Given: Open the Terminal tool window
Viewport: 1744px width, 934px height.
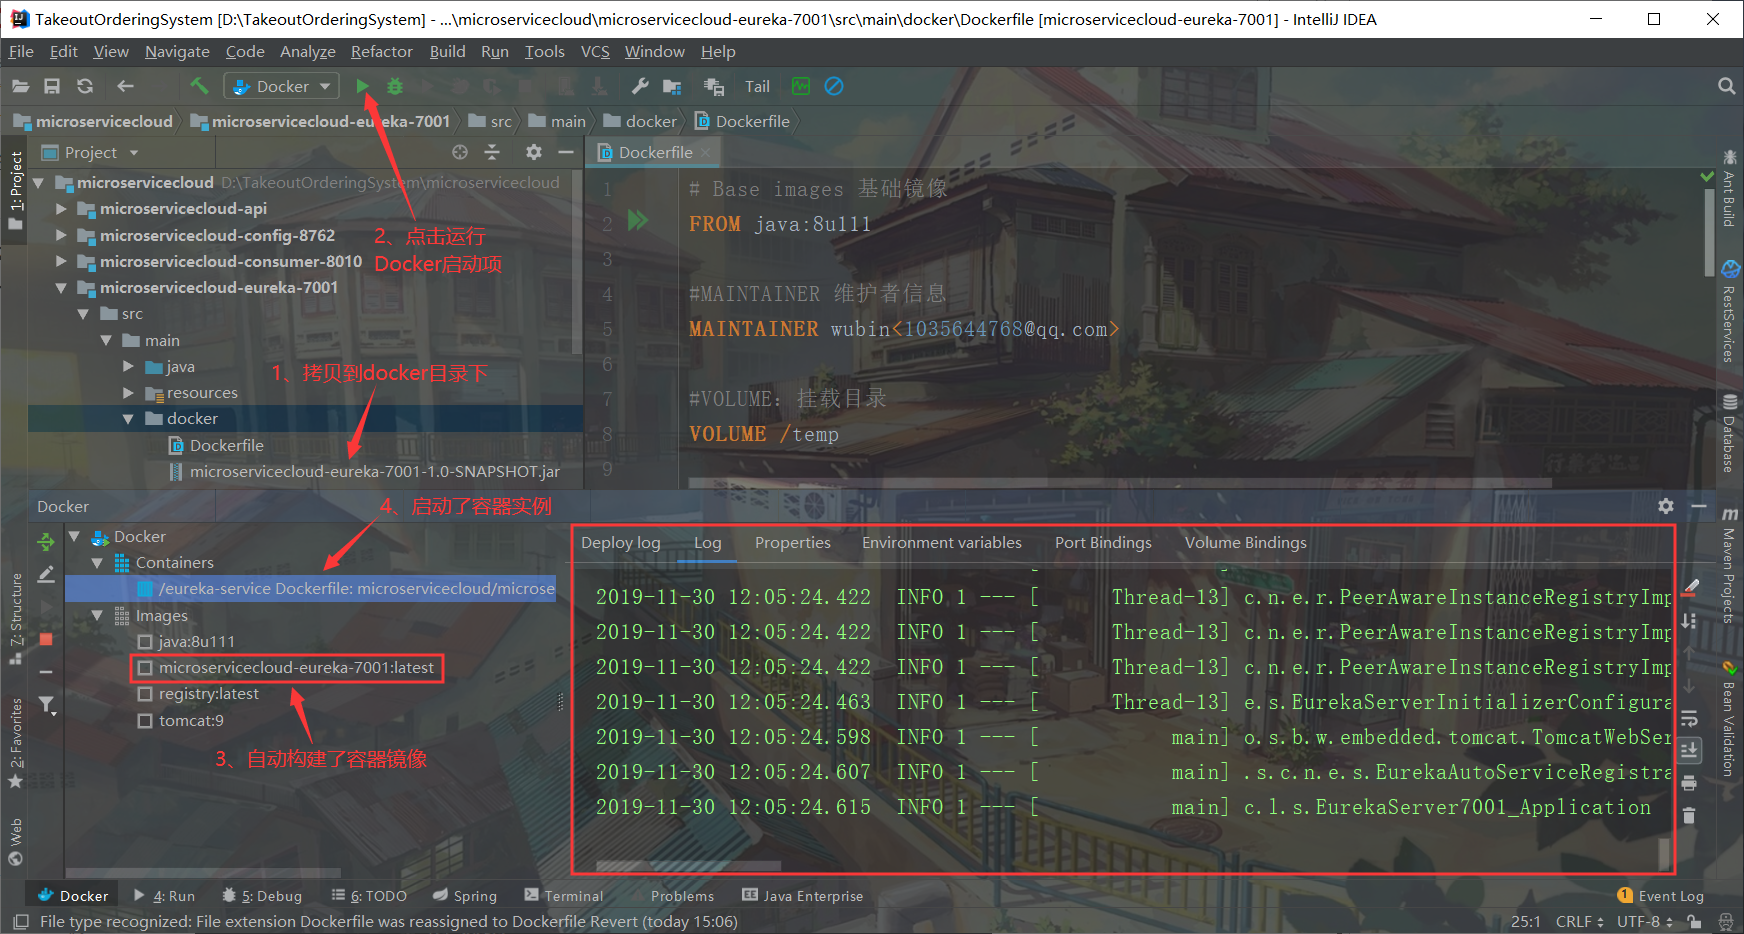Looking at the screenshot, I should click(x=573, y=895).
